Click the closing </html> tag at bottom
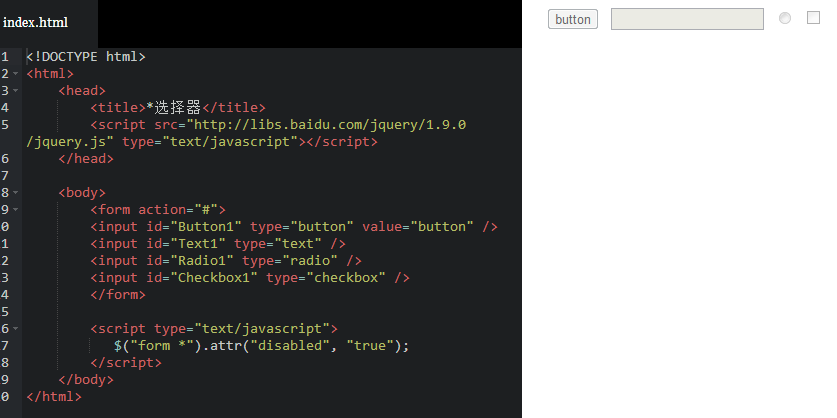Viewport: 837px width, 418px height. [54, 397]
